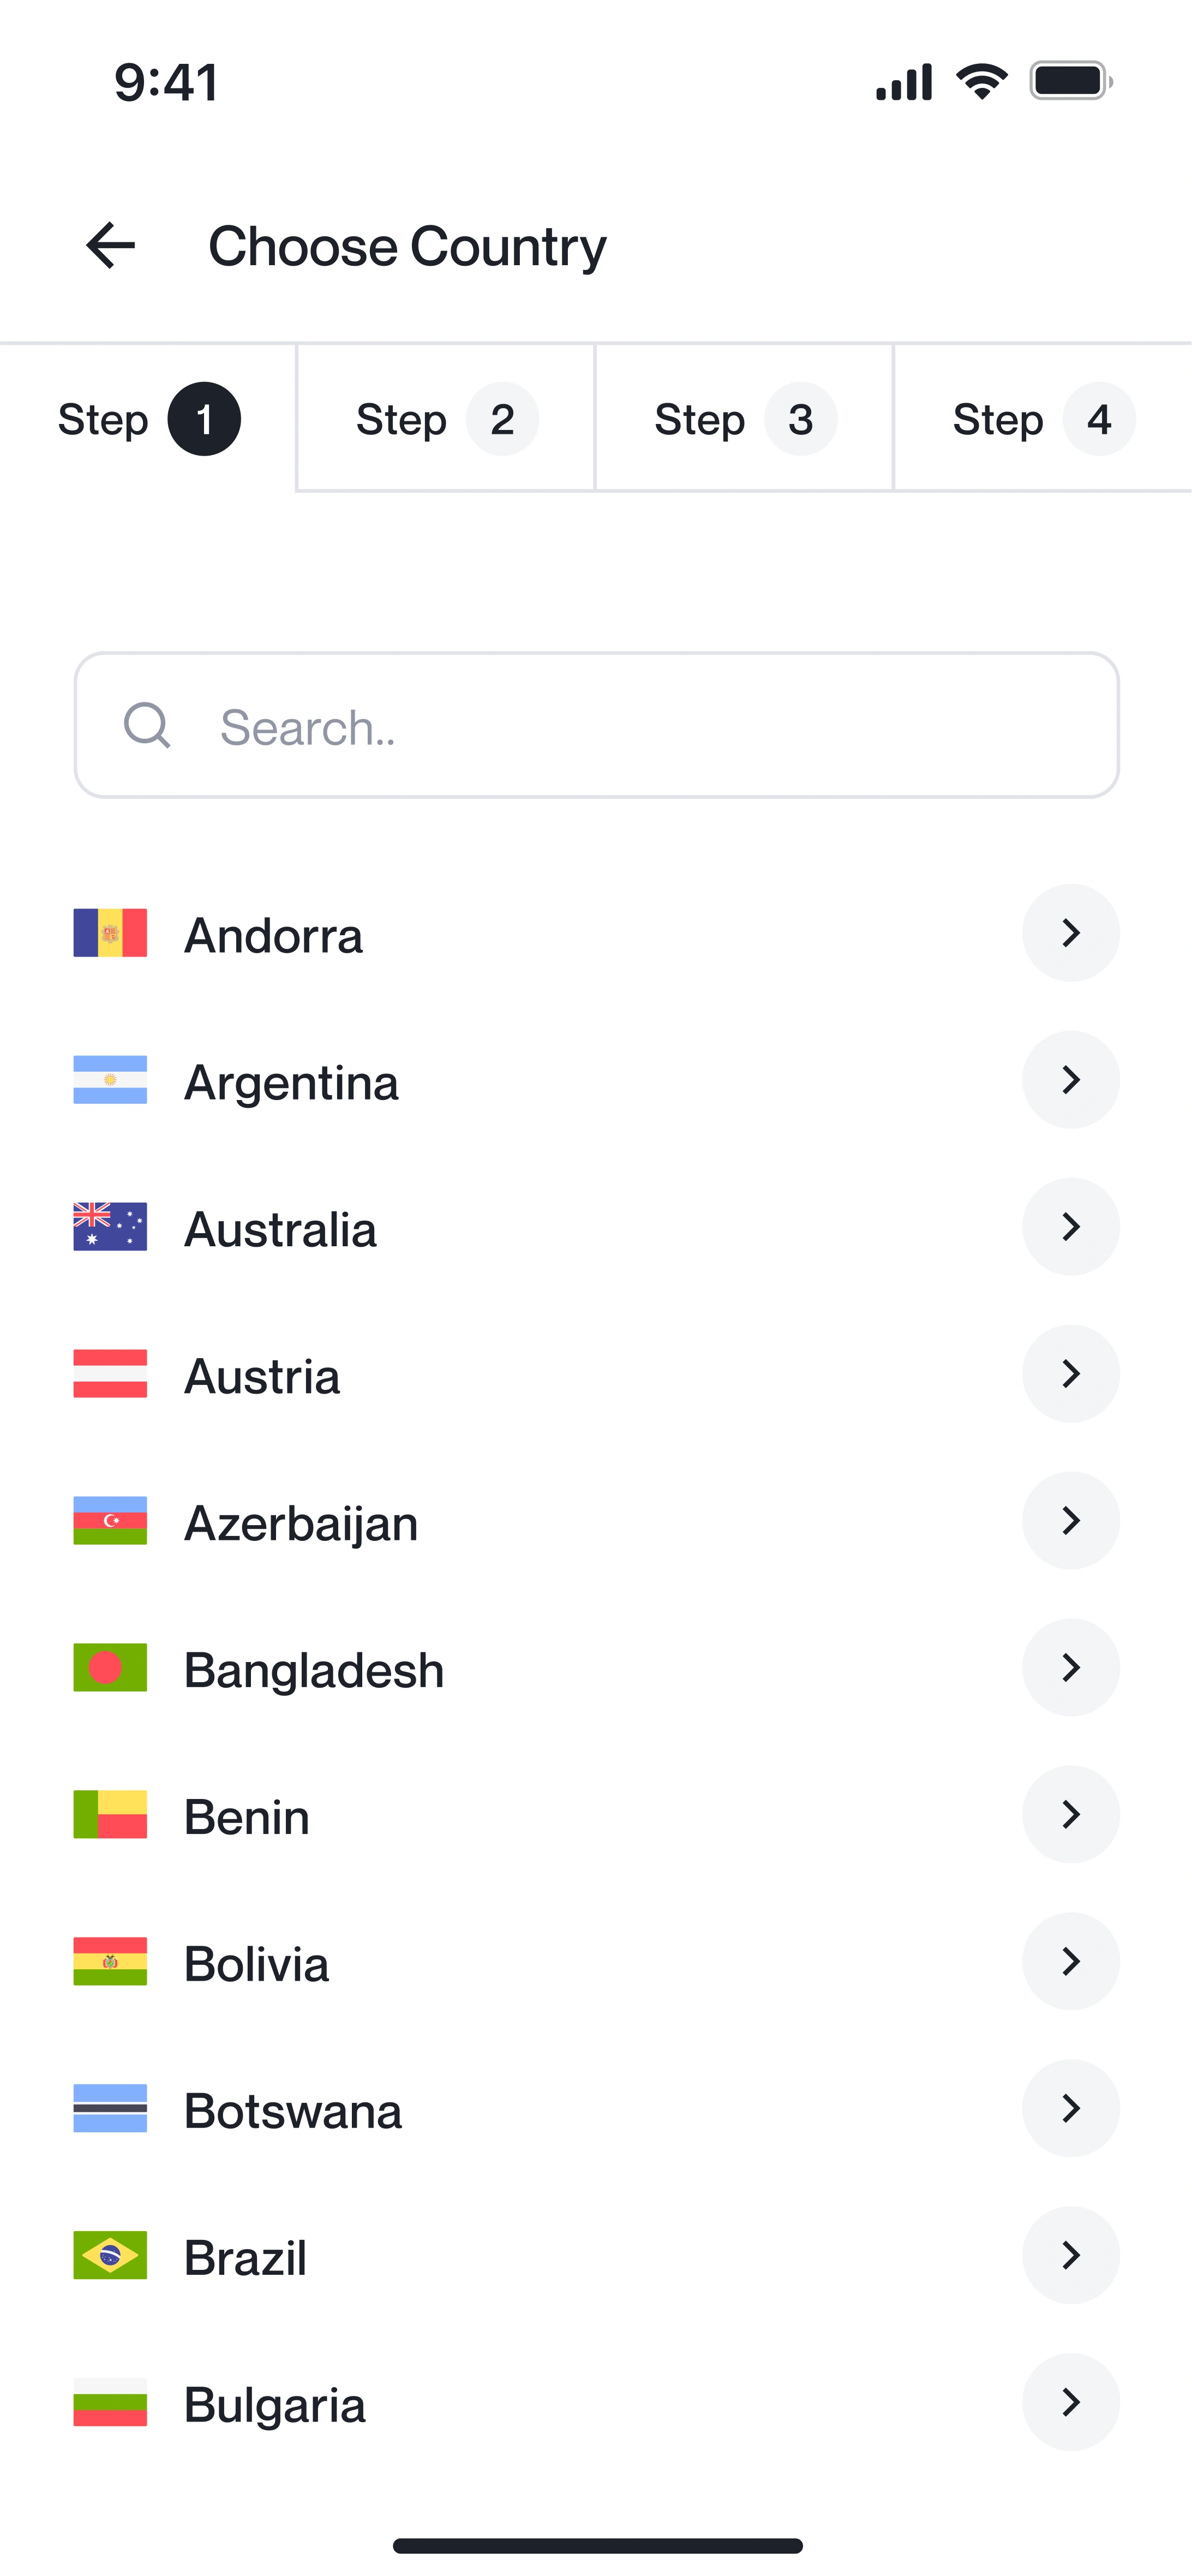Go to the Step 3 tab
Screen dimensions: 1192x2576
pyautogui.click(x=744, y=419)
